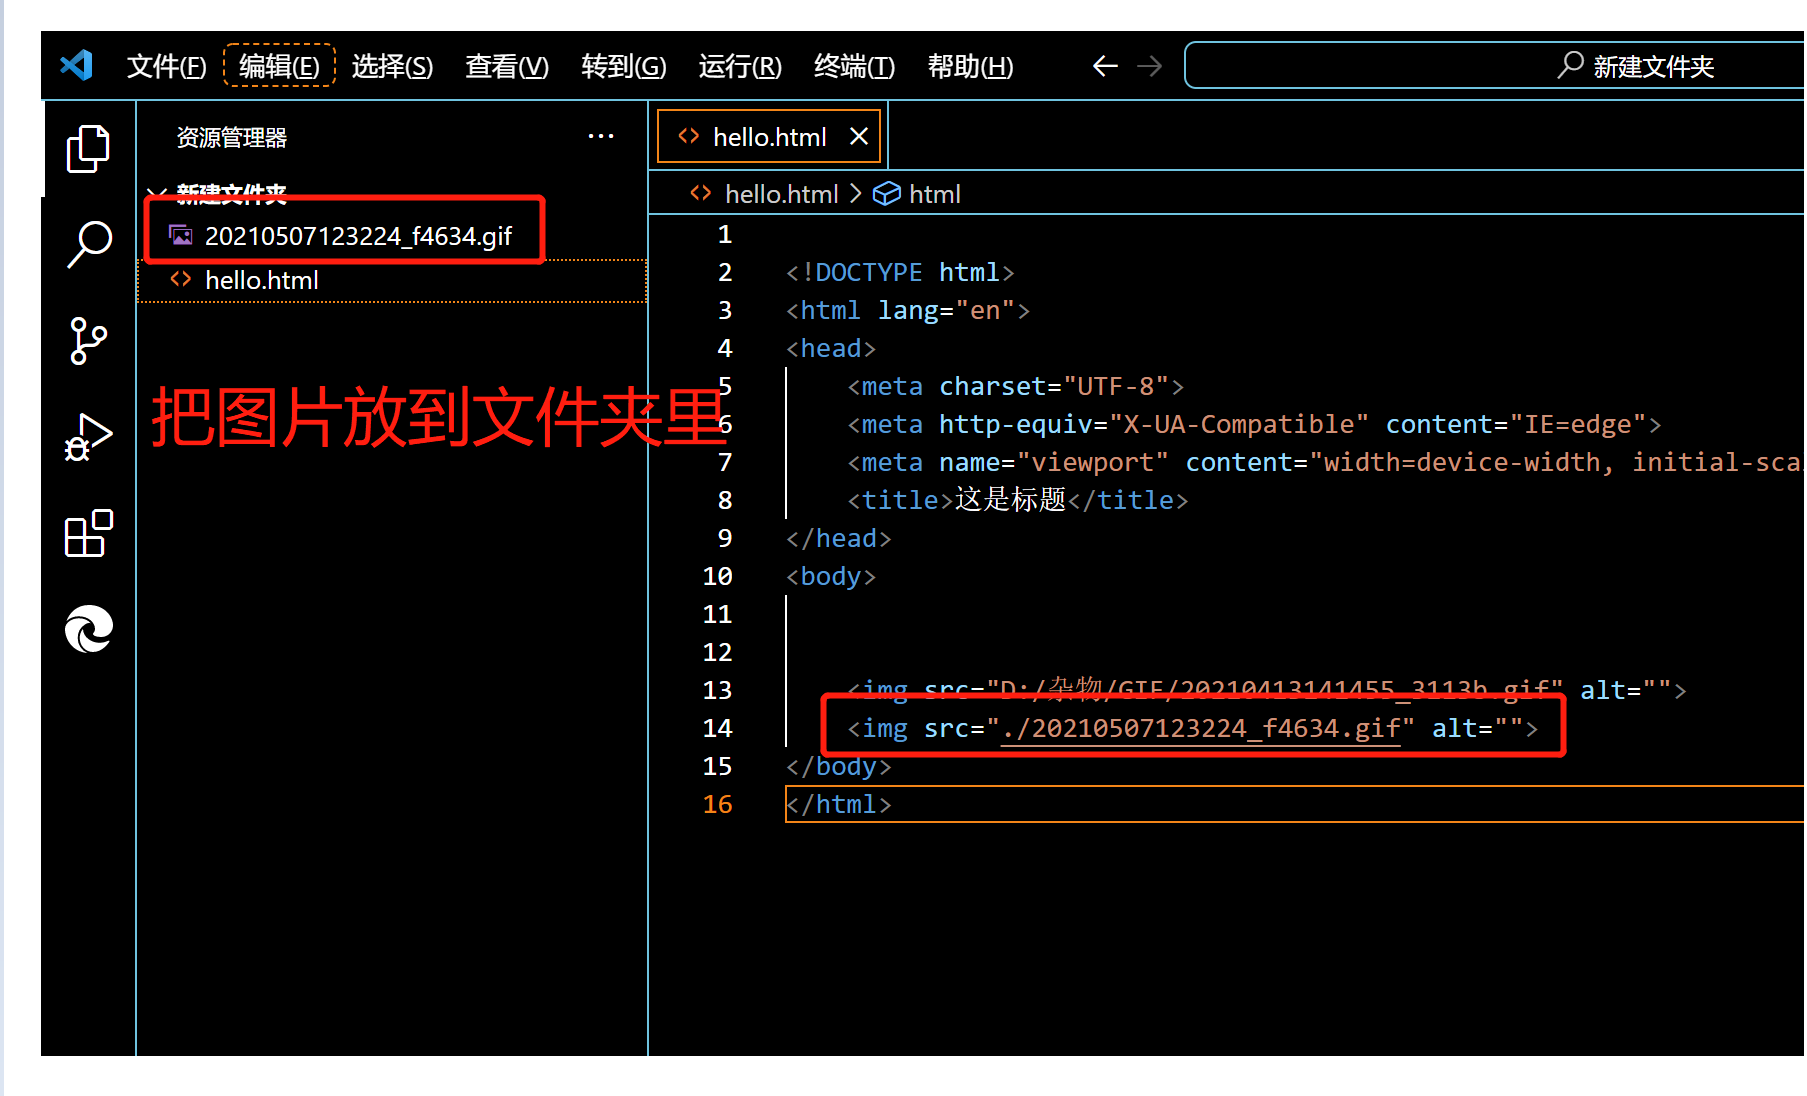Click the hello.html file icon in explorer
The image size is (1807, 1096).
(x=181, y=279)
